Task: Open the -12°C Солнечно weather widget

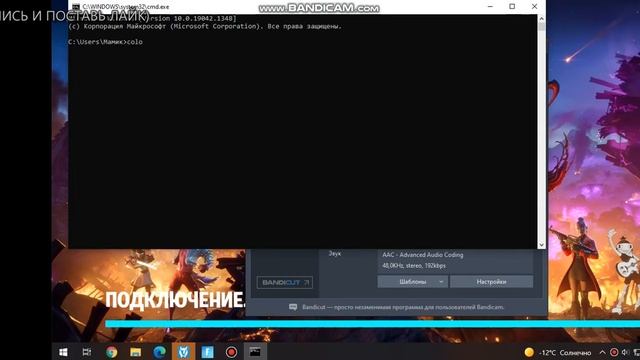Action: 558,352
